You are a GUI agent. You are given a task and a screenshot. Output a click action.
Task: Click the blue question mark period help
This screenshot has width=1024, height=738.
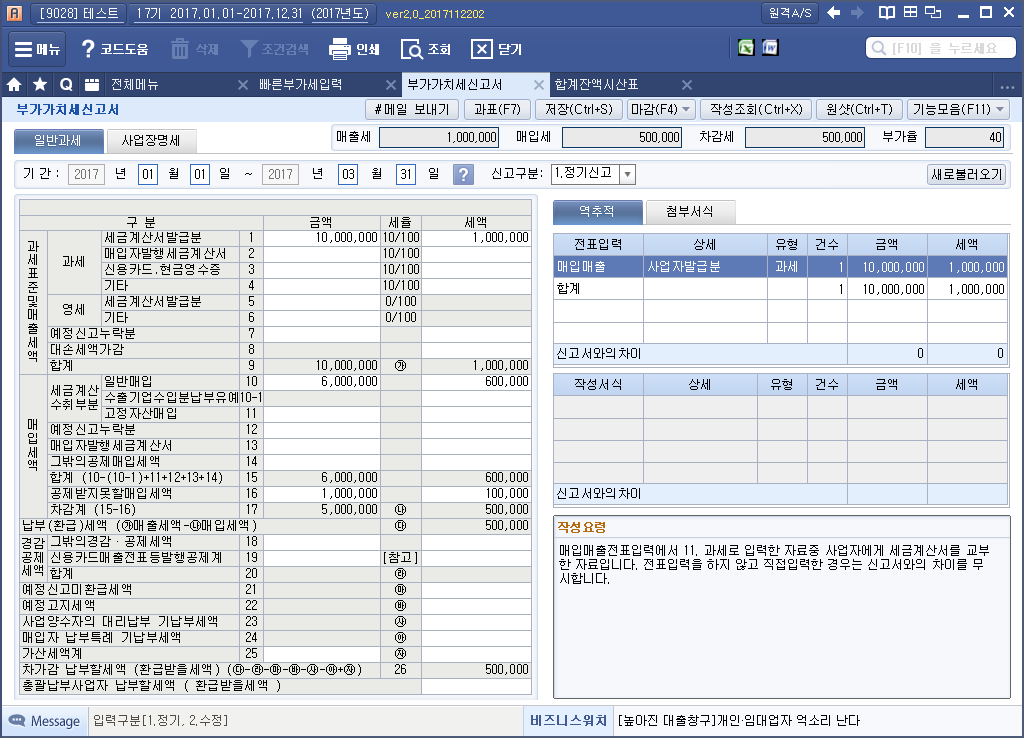coord(463,174)
